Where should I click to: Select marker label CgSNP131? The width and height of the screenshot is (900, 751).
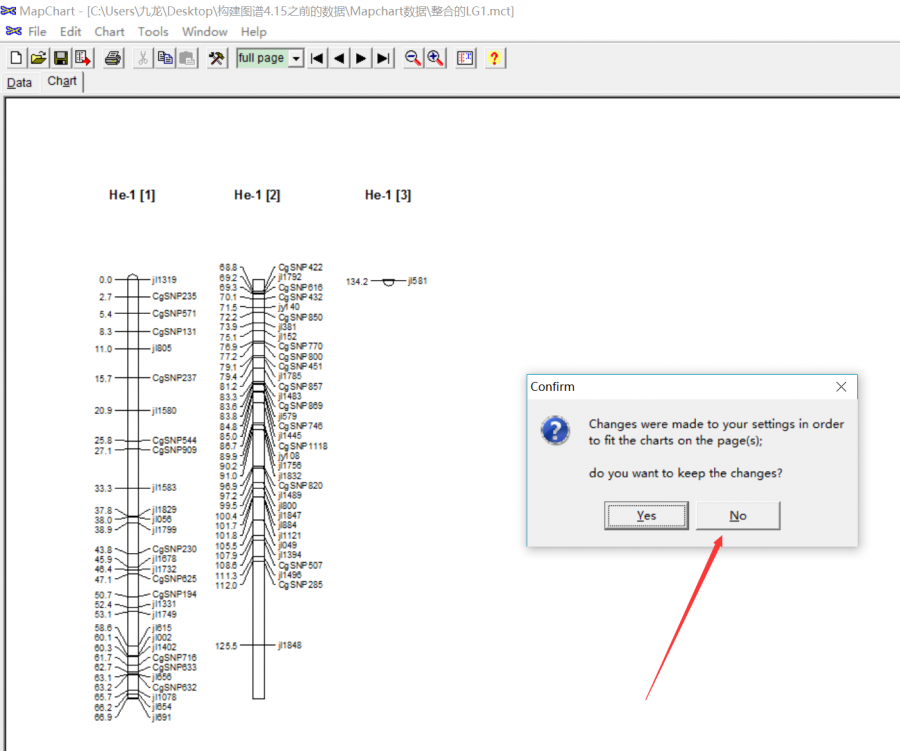pos(174,332)
